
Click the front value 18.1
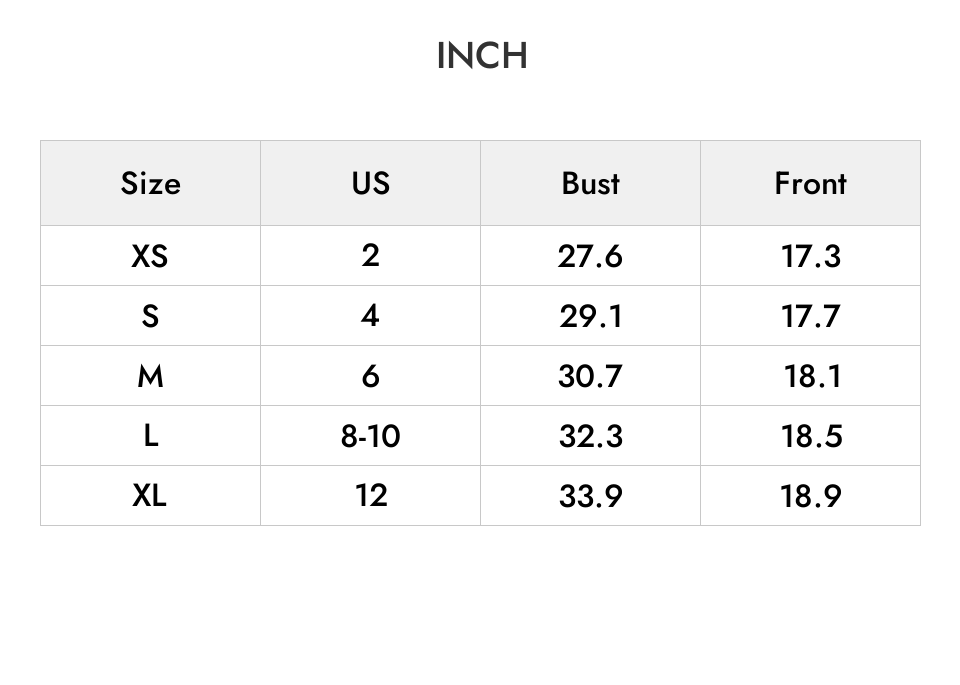point(810,375)
